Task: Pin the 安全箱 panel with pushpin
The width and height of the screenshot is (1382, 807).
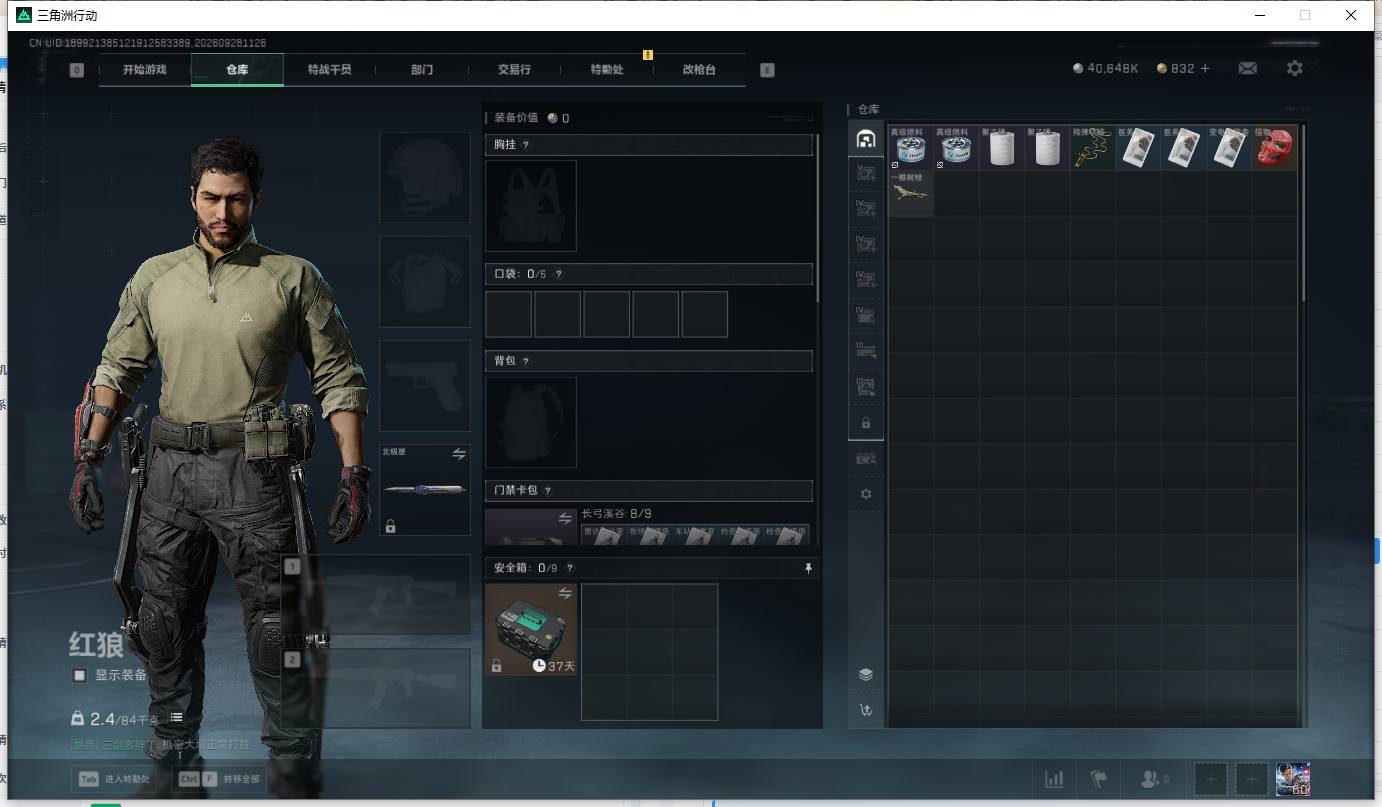Action: point(808,568)
